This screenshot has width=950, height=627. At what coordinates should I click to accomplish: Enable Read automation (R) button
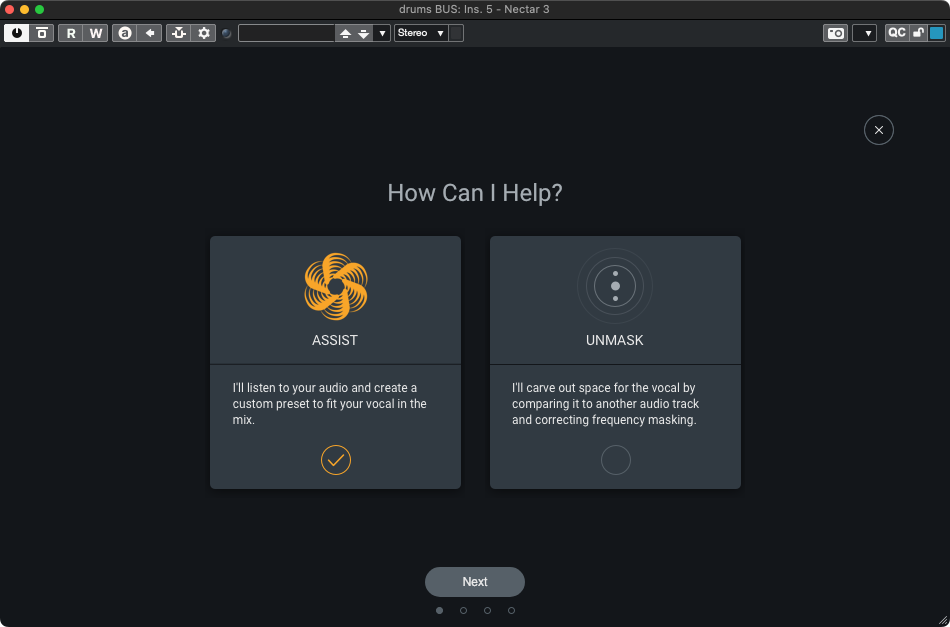click(71, 33)
